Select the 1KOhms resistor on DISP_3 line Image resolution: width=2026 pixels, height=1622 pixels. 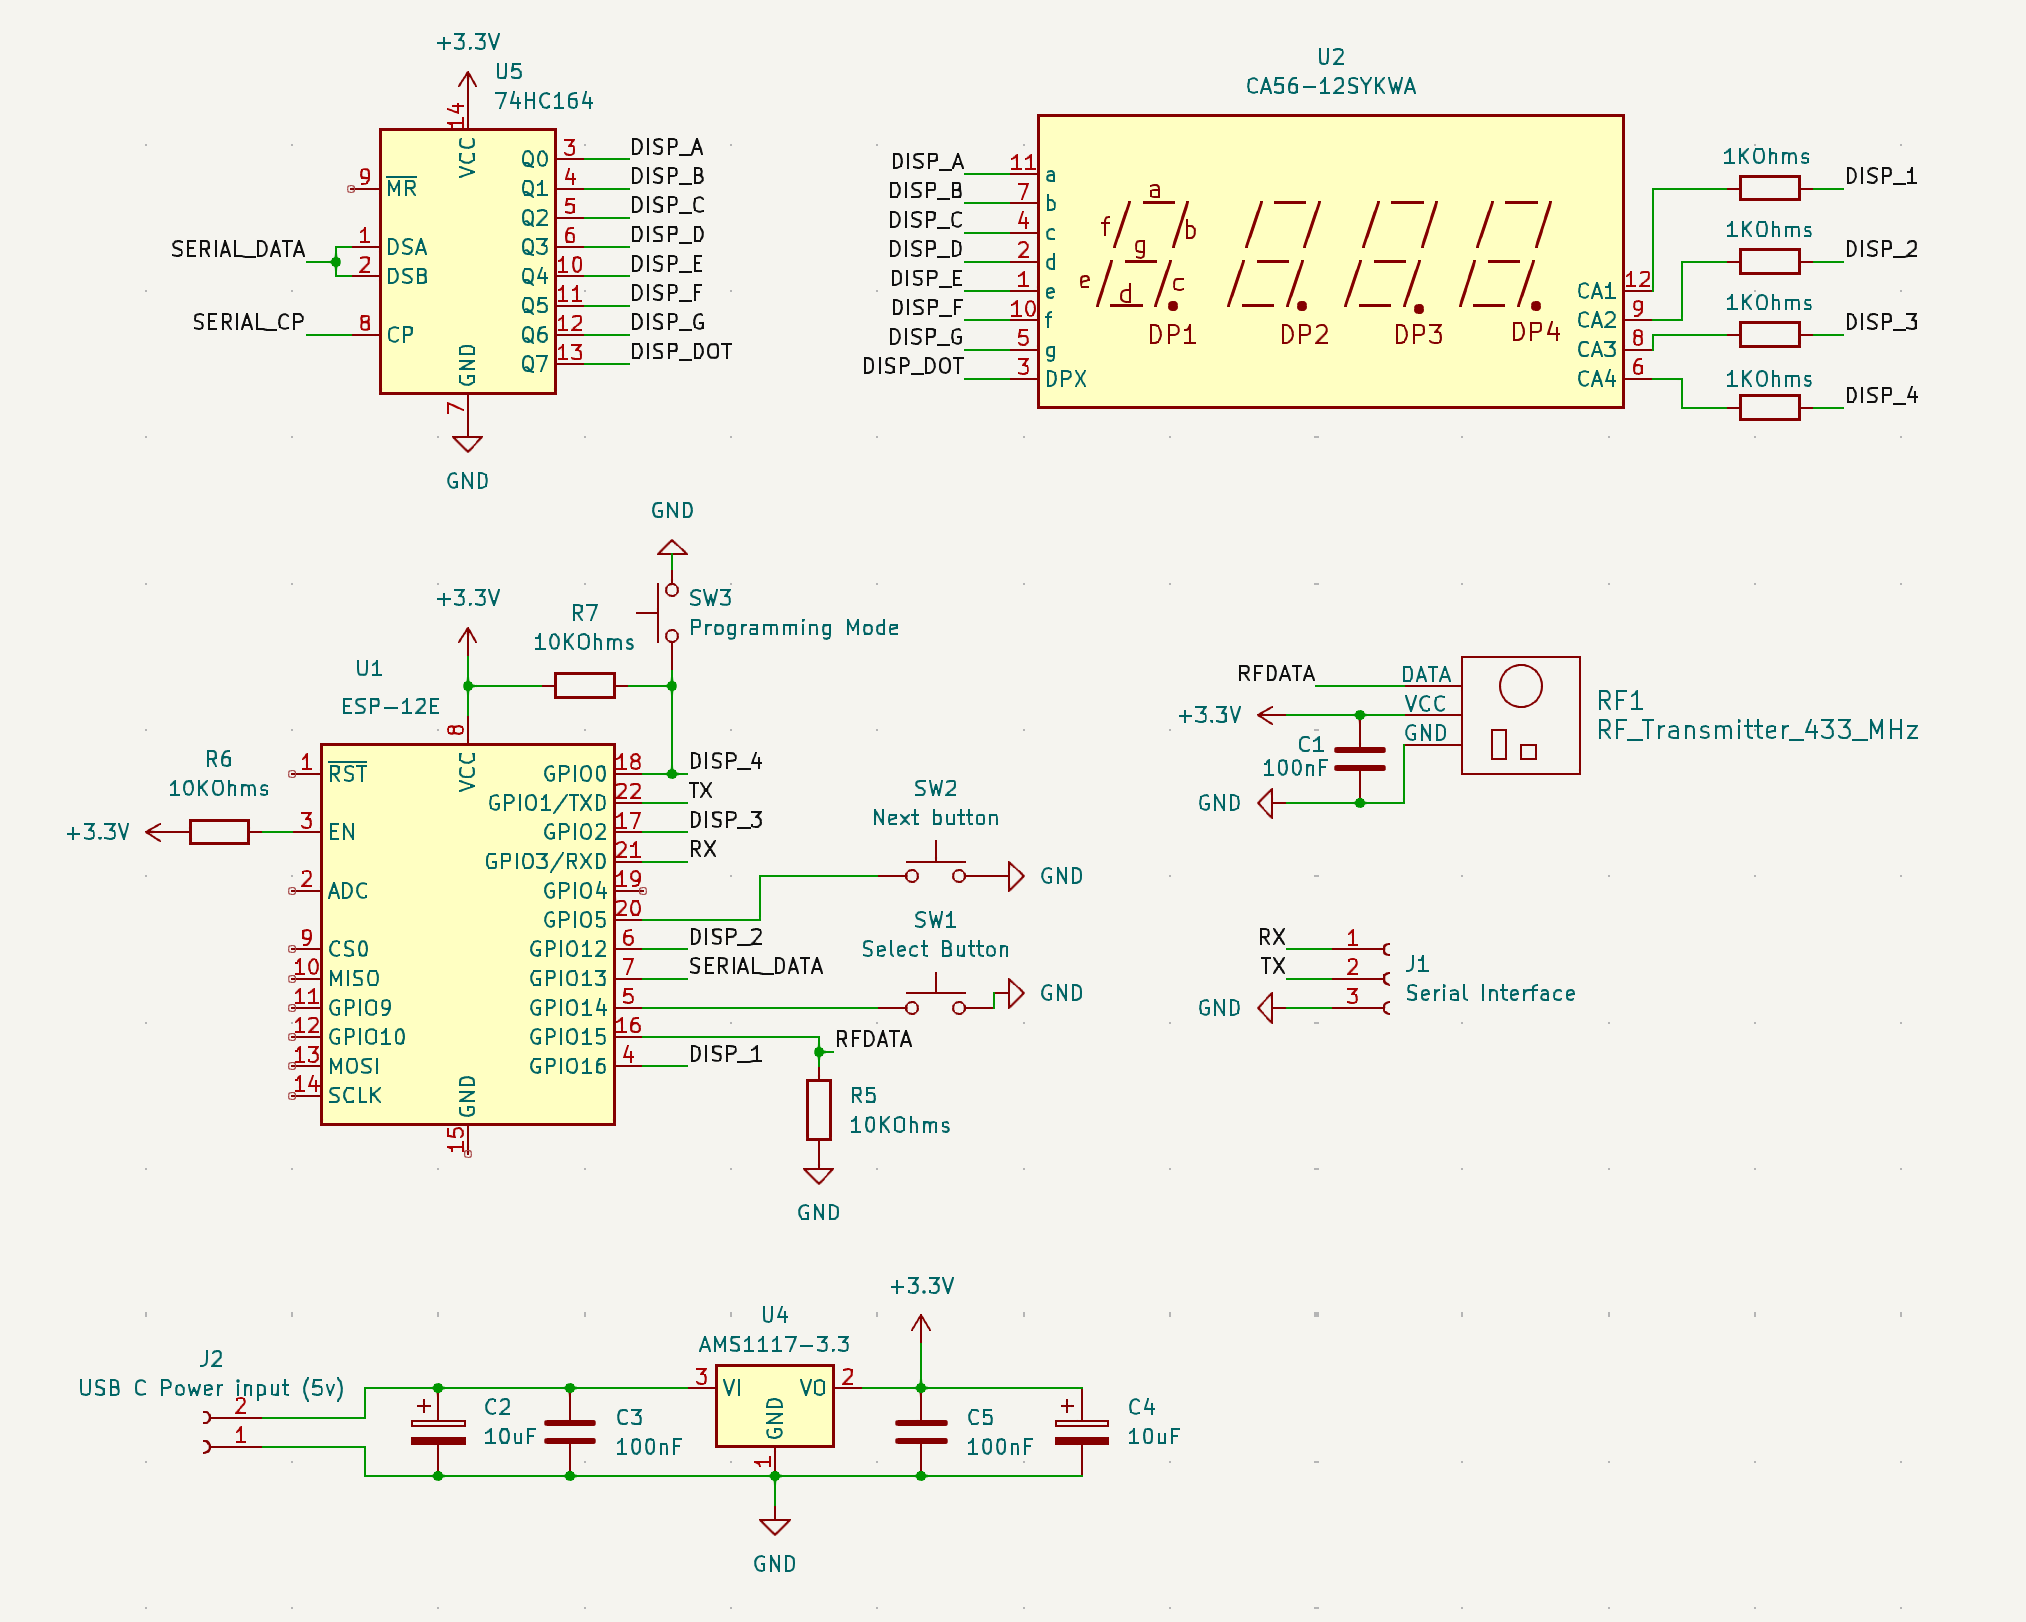[x=1770, y=334]
